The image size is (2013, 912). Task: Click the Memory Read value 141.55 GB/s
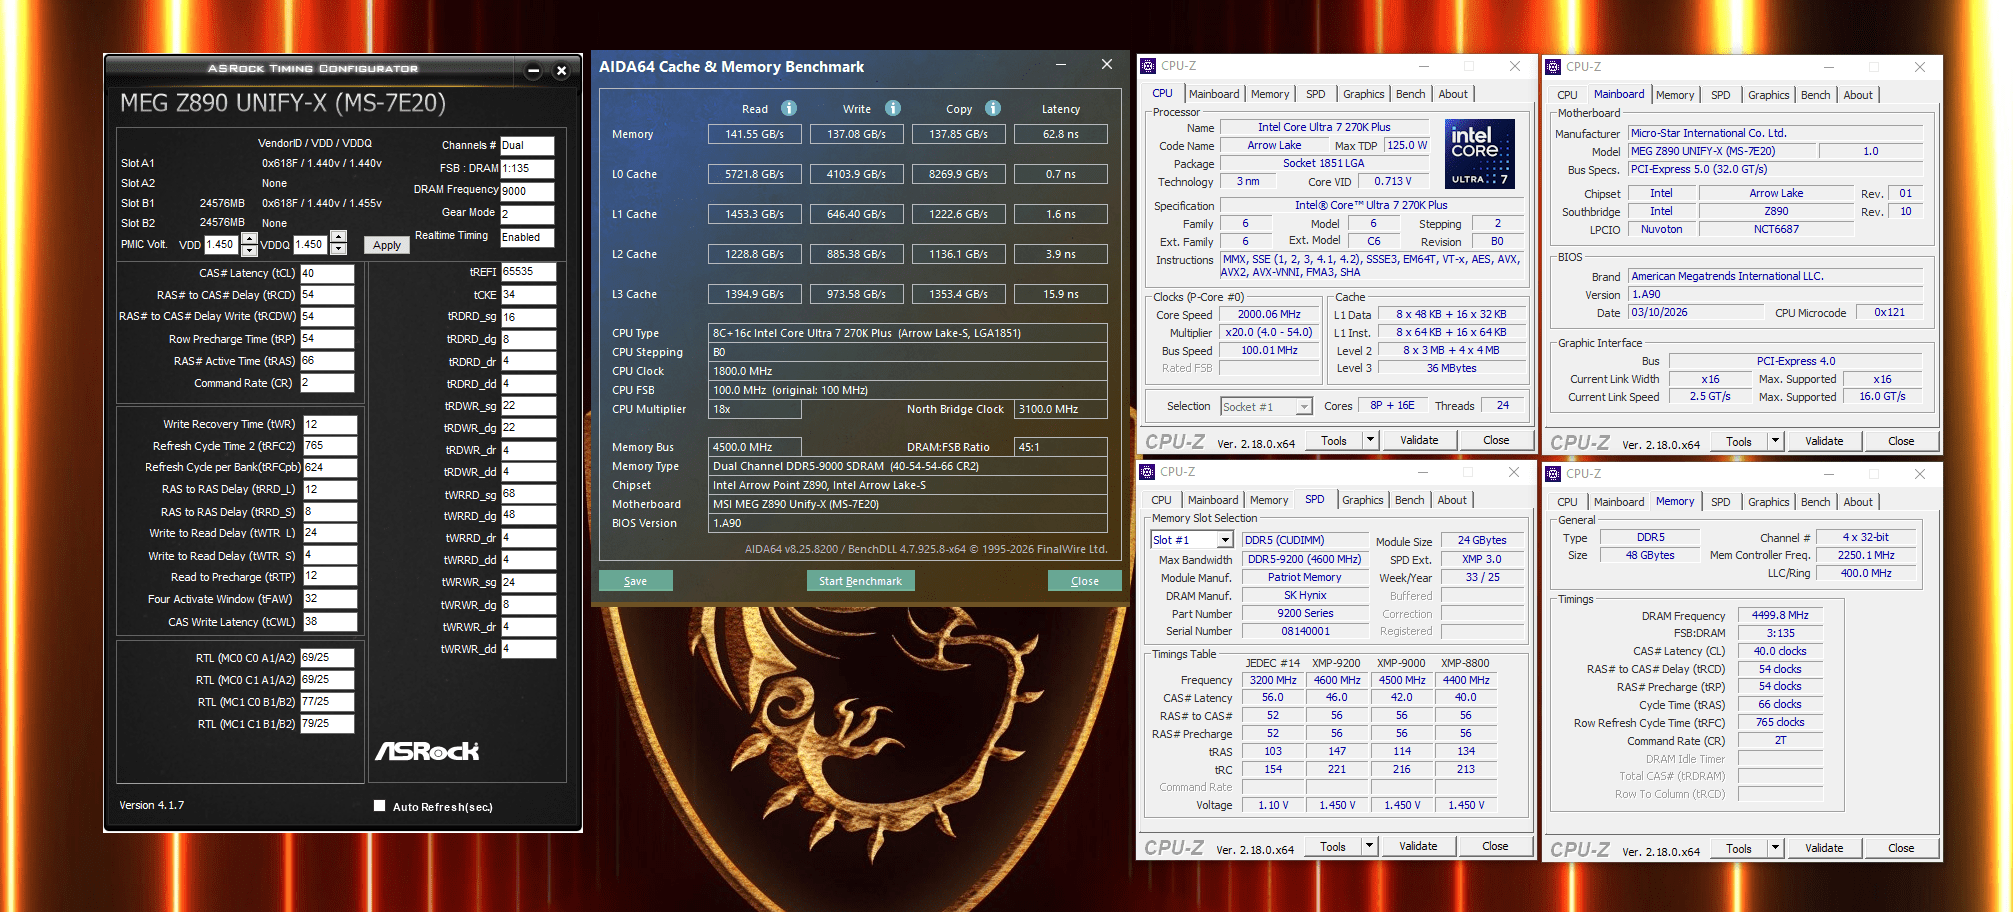coord(755,134)
